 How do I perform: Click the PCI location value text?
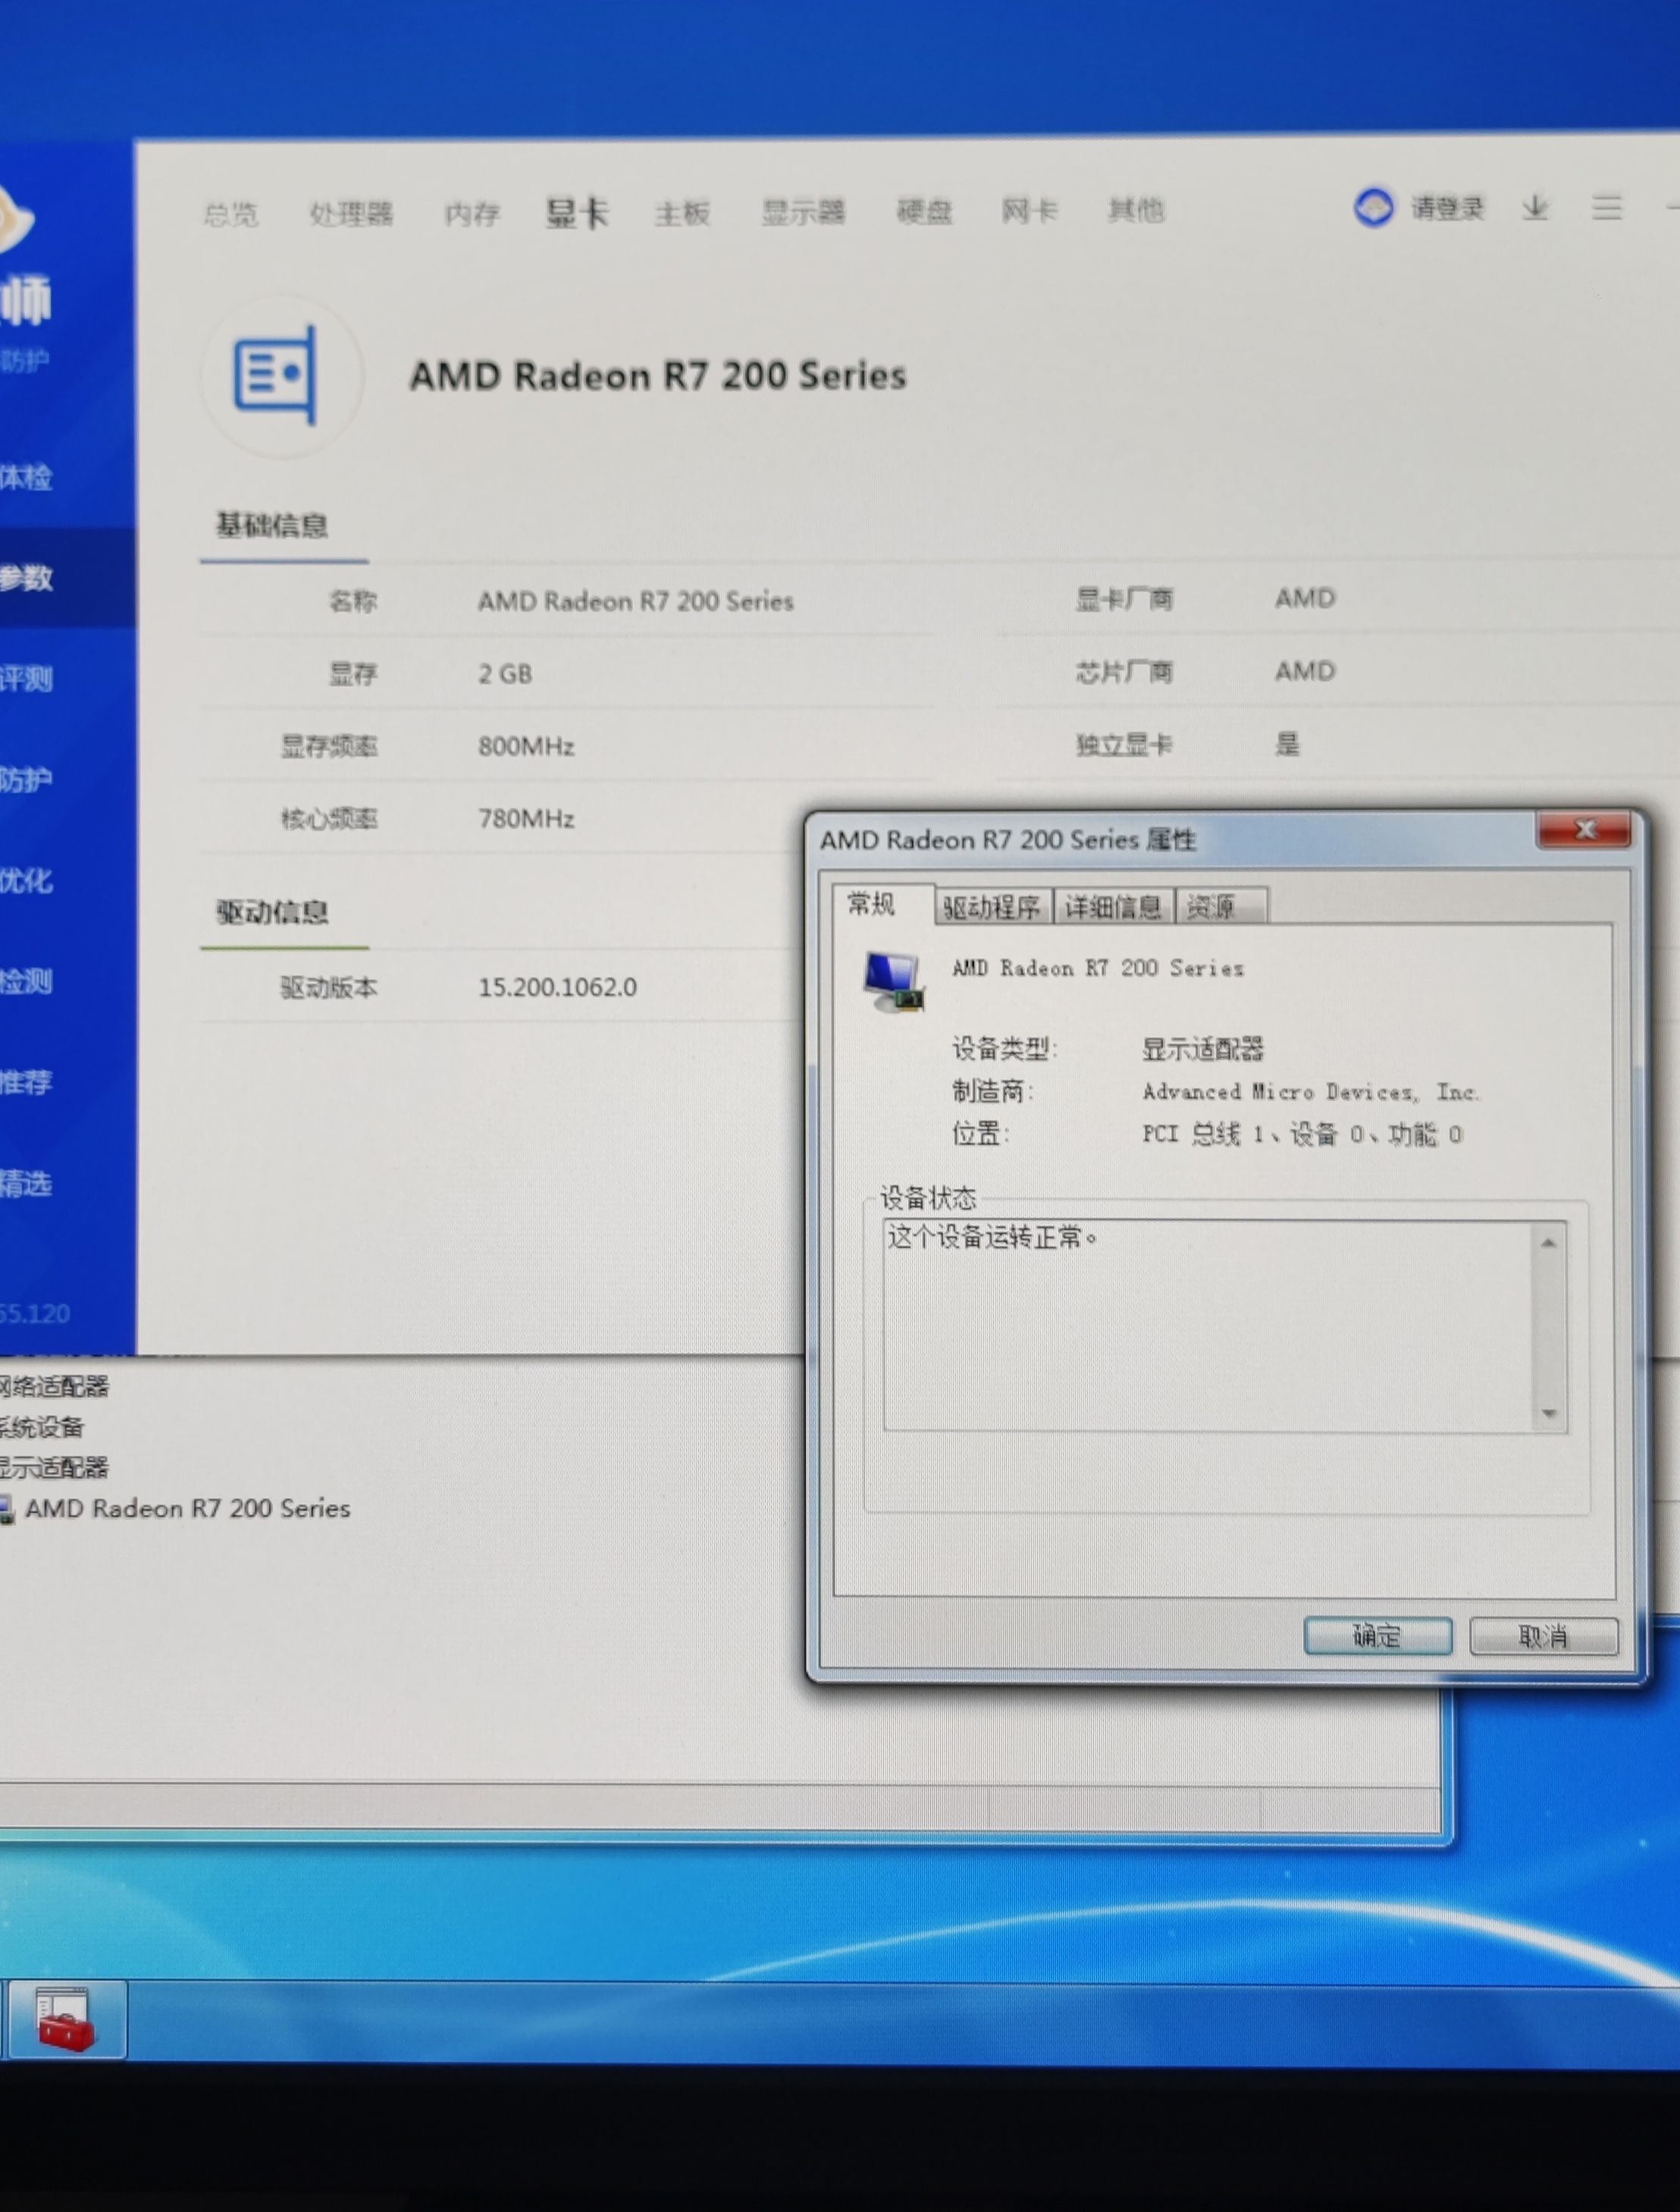tap(1302, 1134)
